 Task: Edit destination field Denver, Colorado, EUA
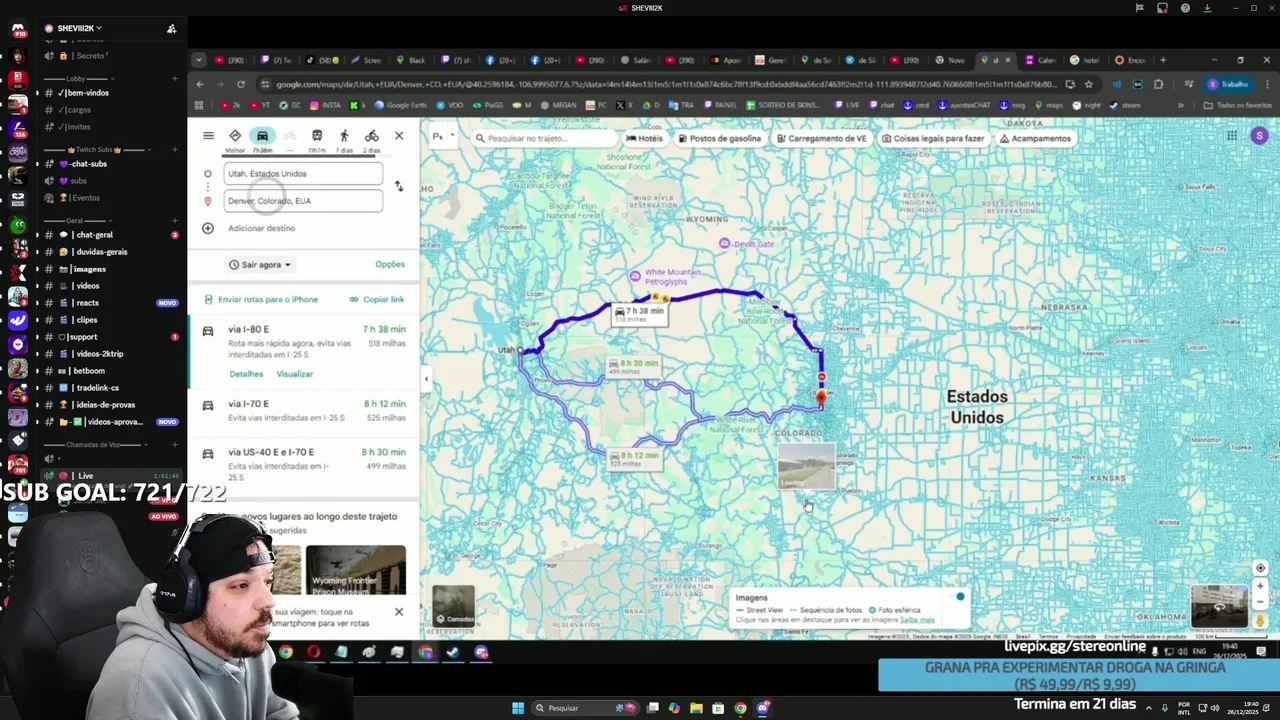[303, 201]
